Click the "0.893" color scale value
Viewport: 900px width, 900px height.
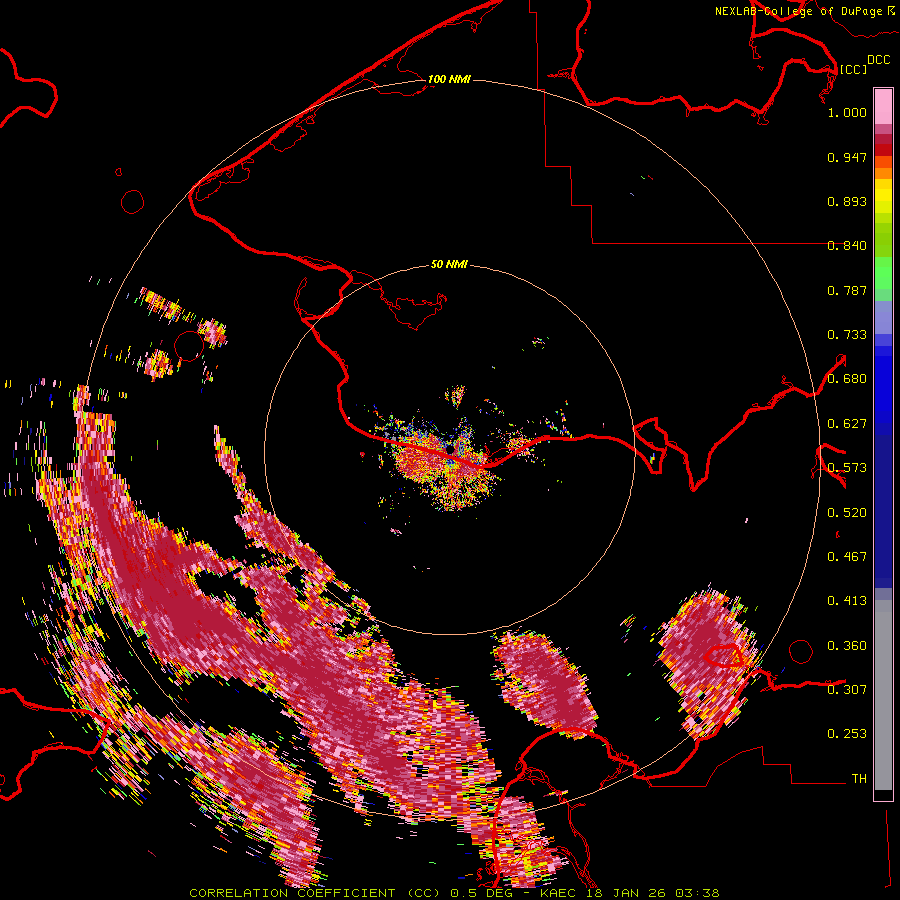[x=847, y=201]
